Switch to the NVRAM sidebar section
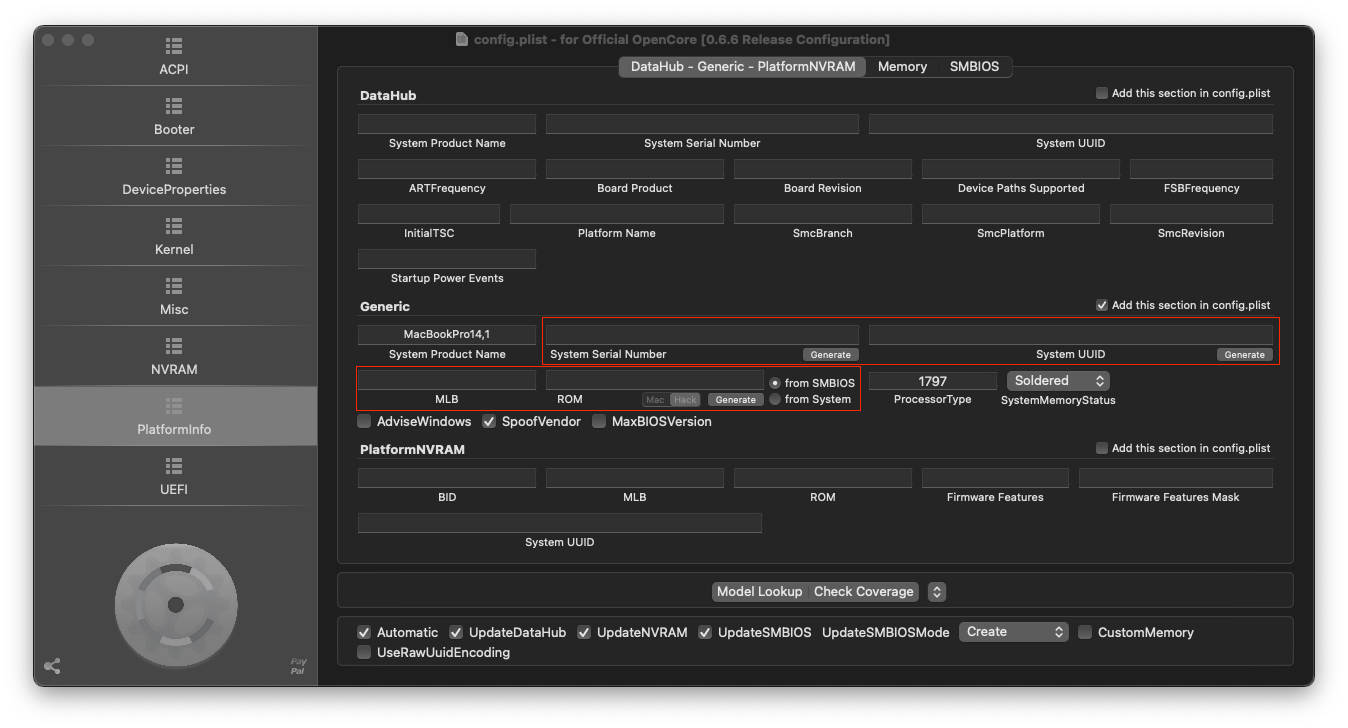The height and width of the screenshot is (728, 1348). click(x=174, y=357)
